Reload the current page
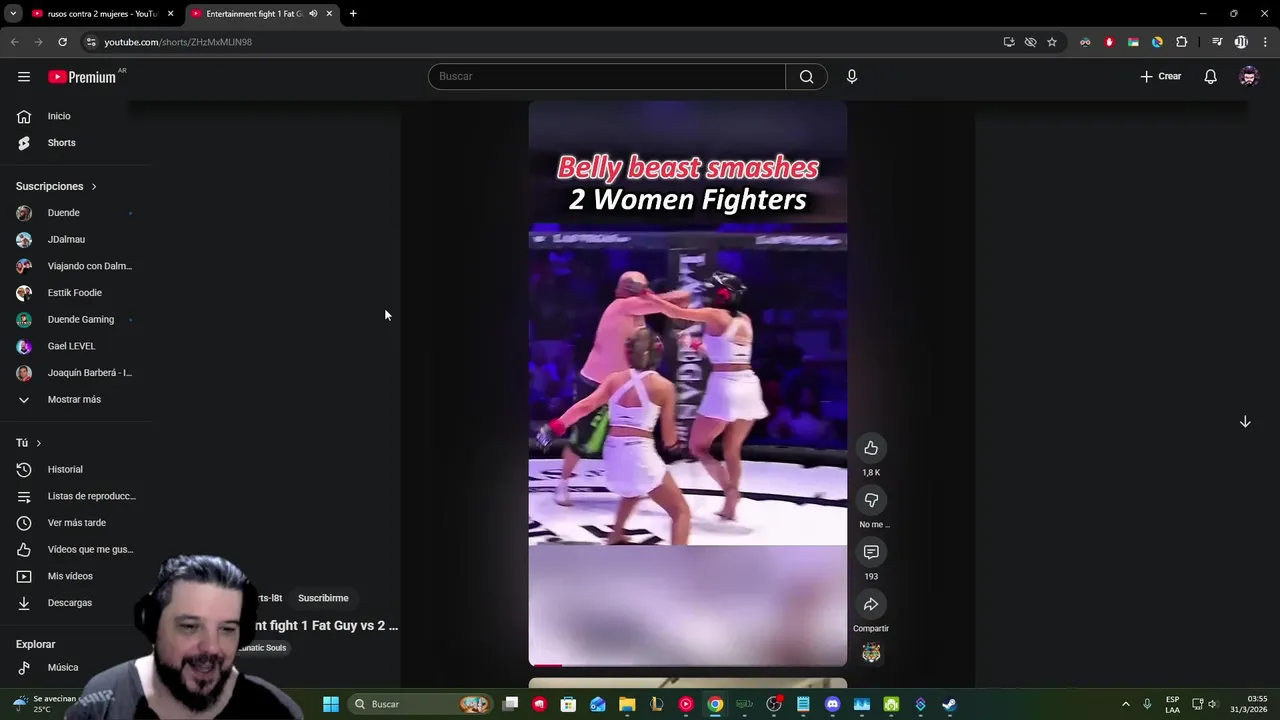1280x720 pixels. click(x=62, y=42)
